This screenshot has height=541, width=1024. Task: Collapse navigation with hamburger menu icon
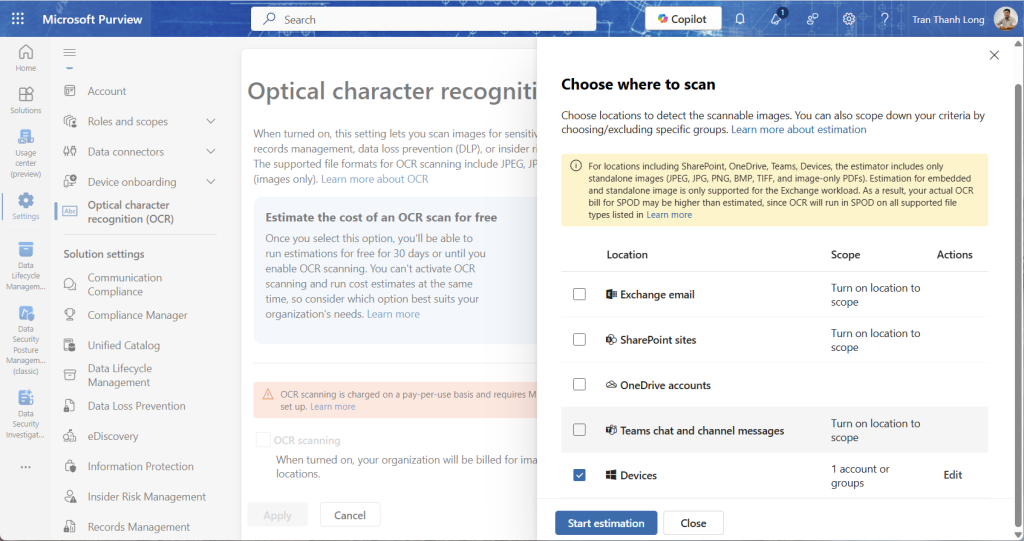[x=69, y=53]
